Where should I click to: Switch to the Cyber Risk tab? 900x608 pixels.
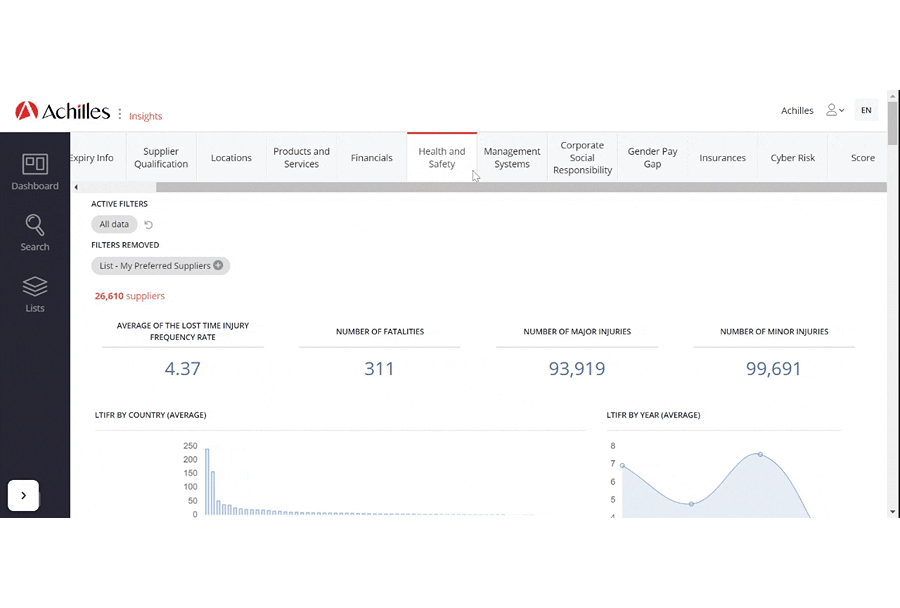pos(792,158)
